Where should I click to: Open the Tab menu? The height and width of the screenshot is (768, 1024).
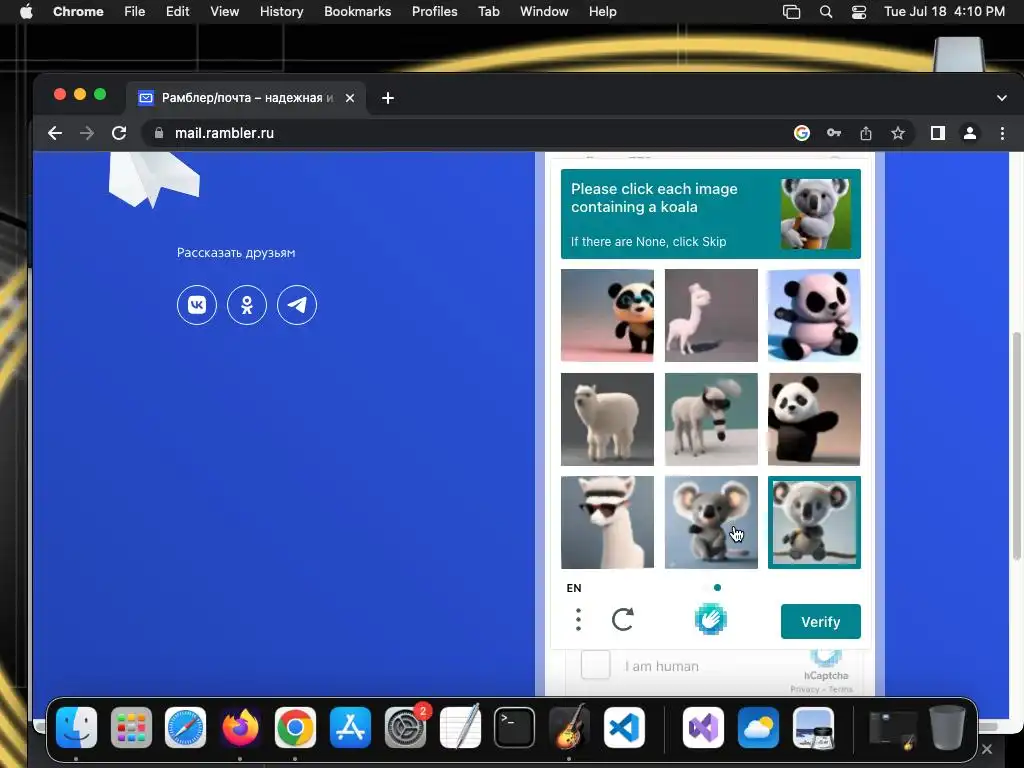tap(488, 12)
